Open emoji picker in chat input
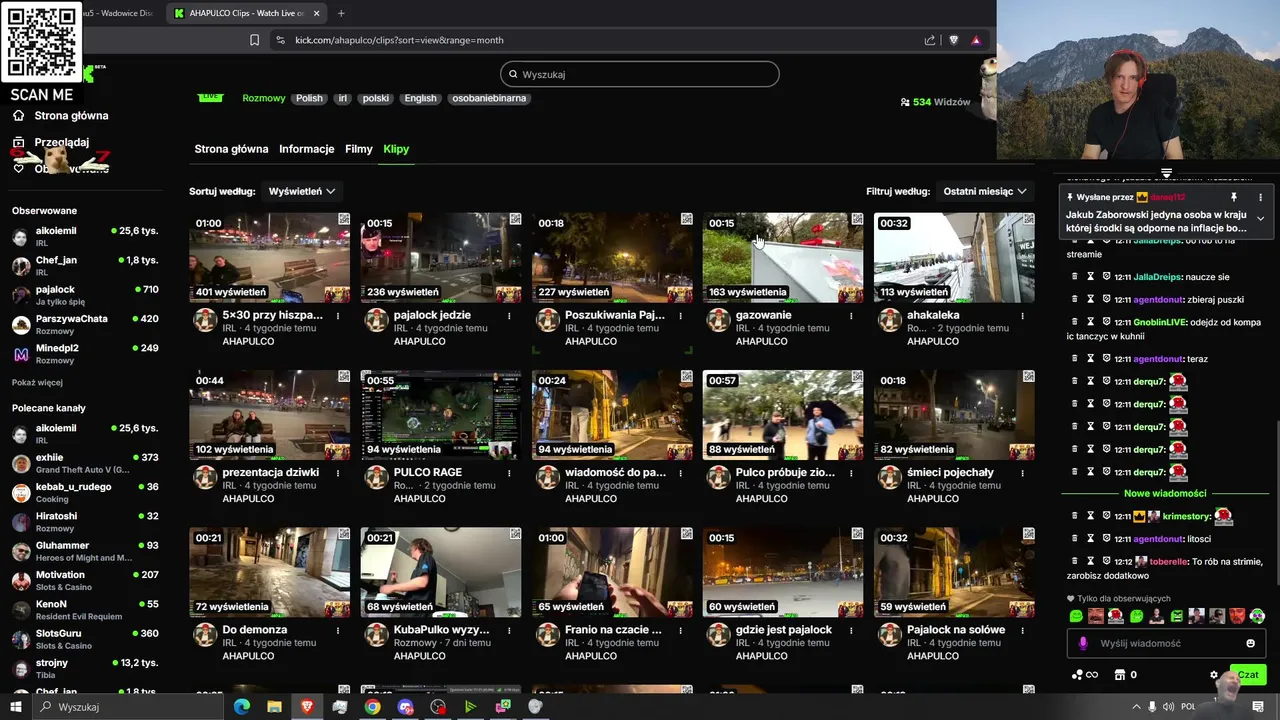The width and height of the screenshot is (1280, 720). (x=1250, y=643)
